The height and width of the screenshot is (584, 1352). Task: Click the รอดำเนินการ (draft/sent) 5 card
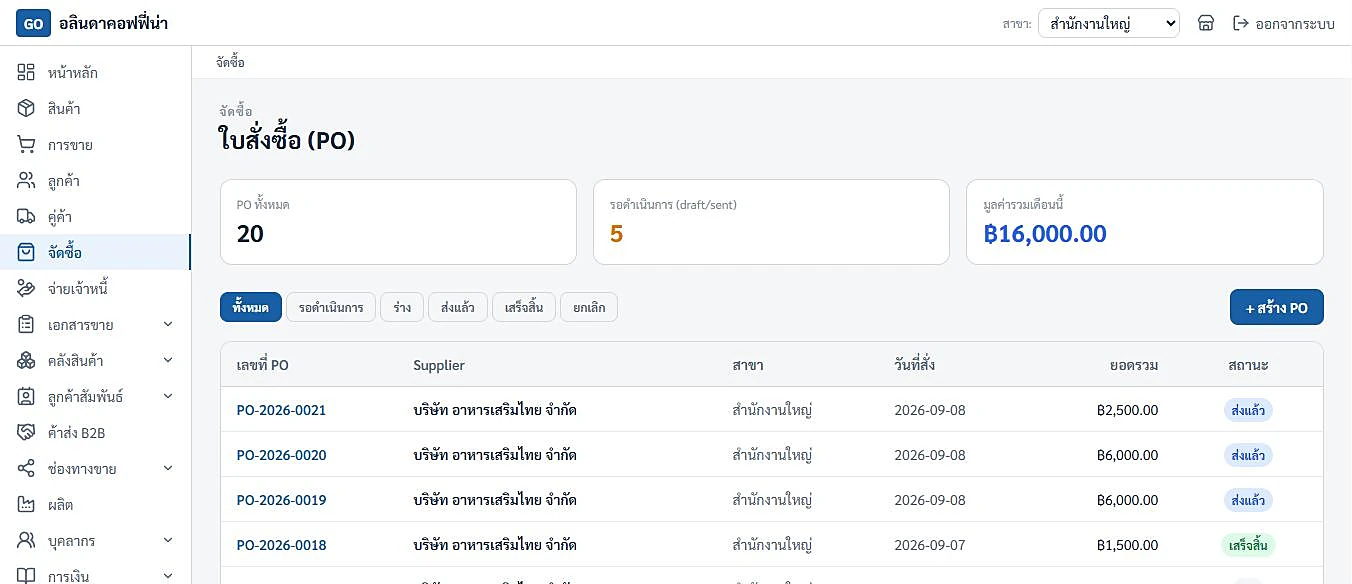771,222
